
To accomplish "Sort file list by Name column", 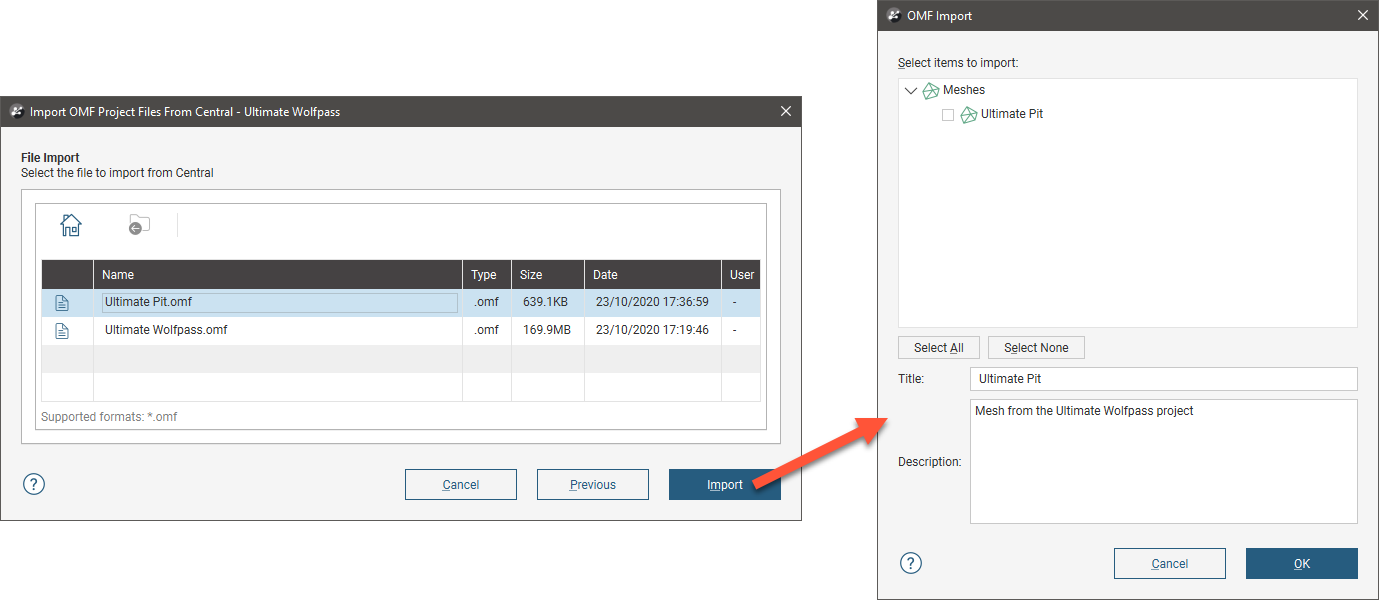I will tap(277, 275).
